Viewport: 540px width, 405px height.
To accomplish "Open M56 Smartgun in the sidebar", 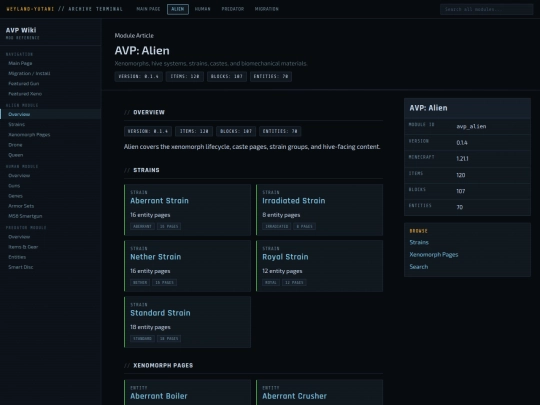I will (25, 216).
